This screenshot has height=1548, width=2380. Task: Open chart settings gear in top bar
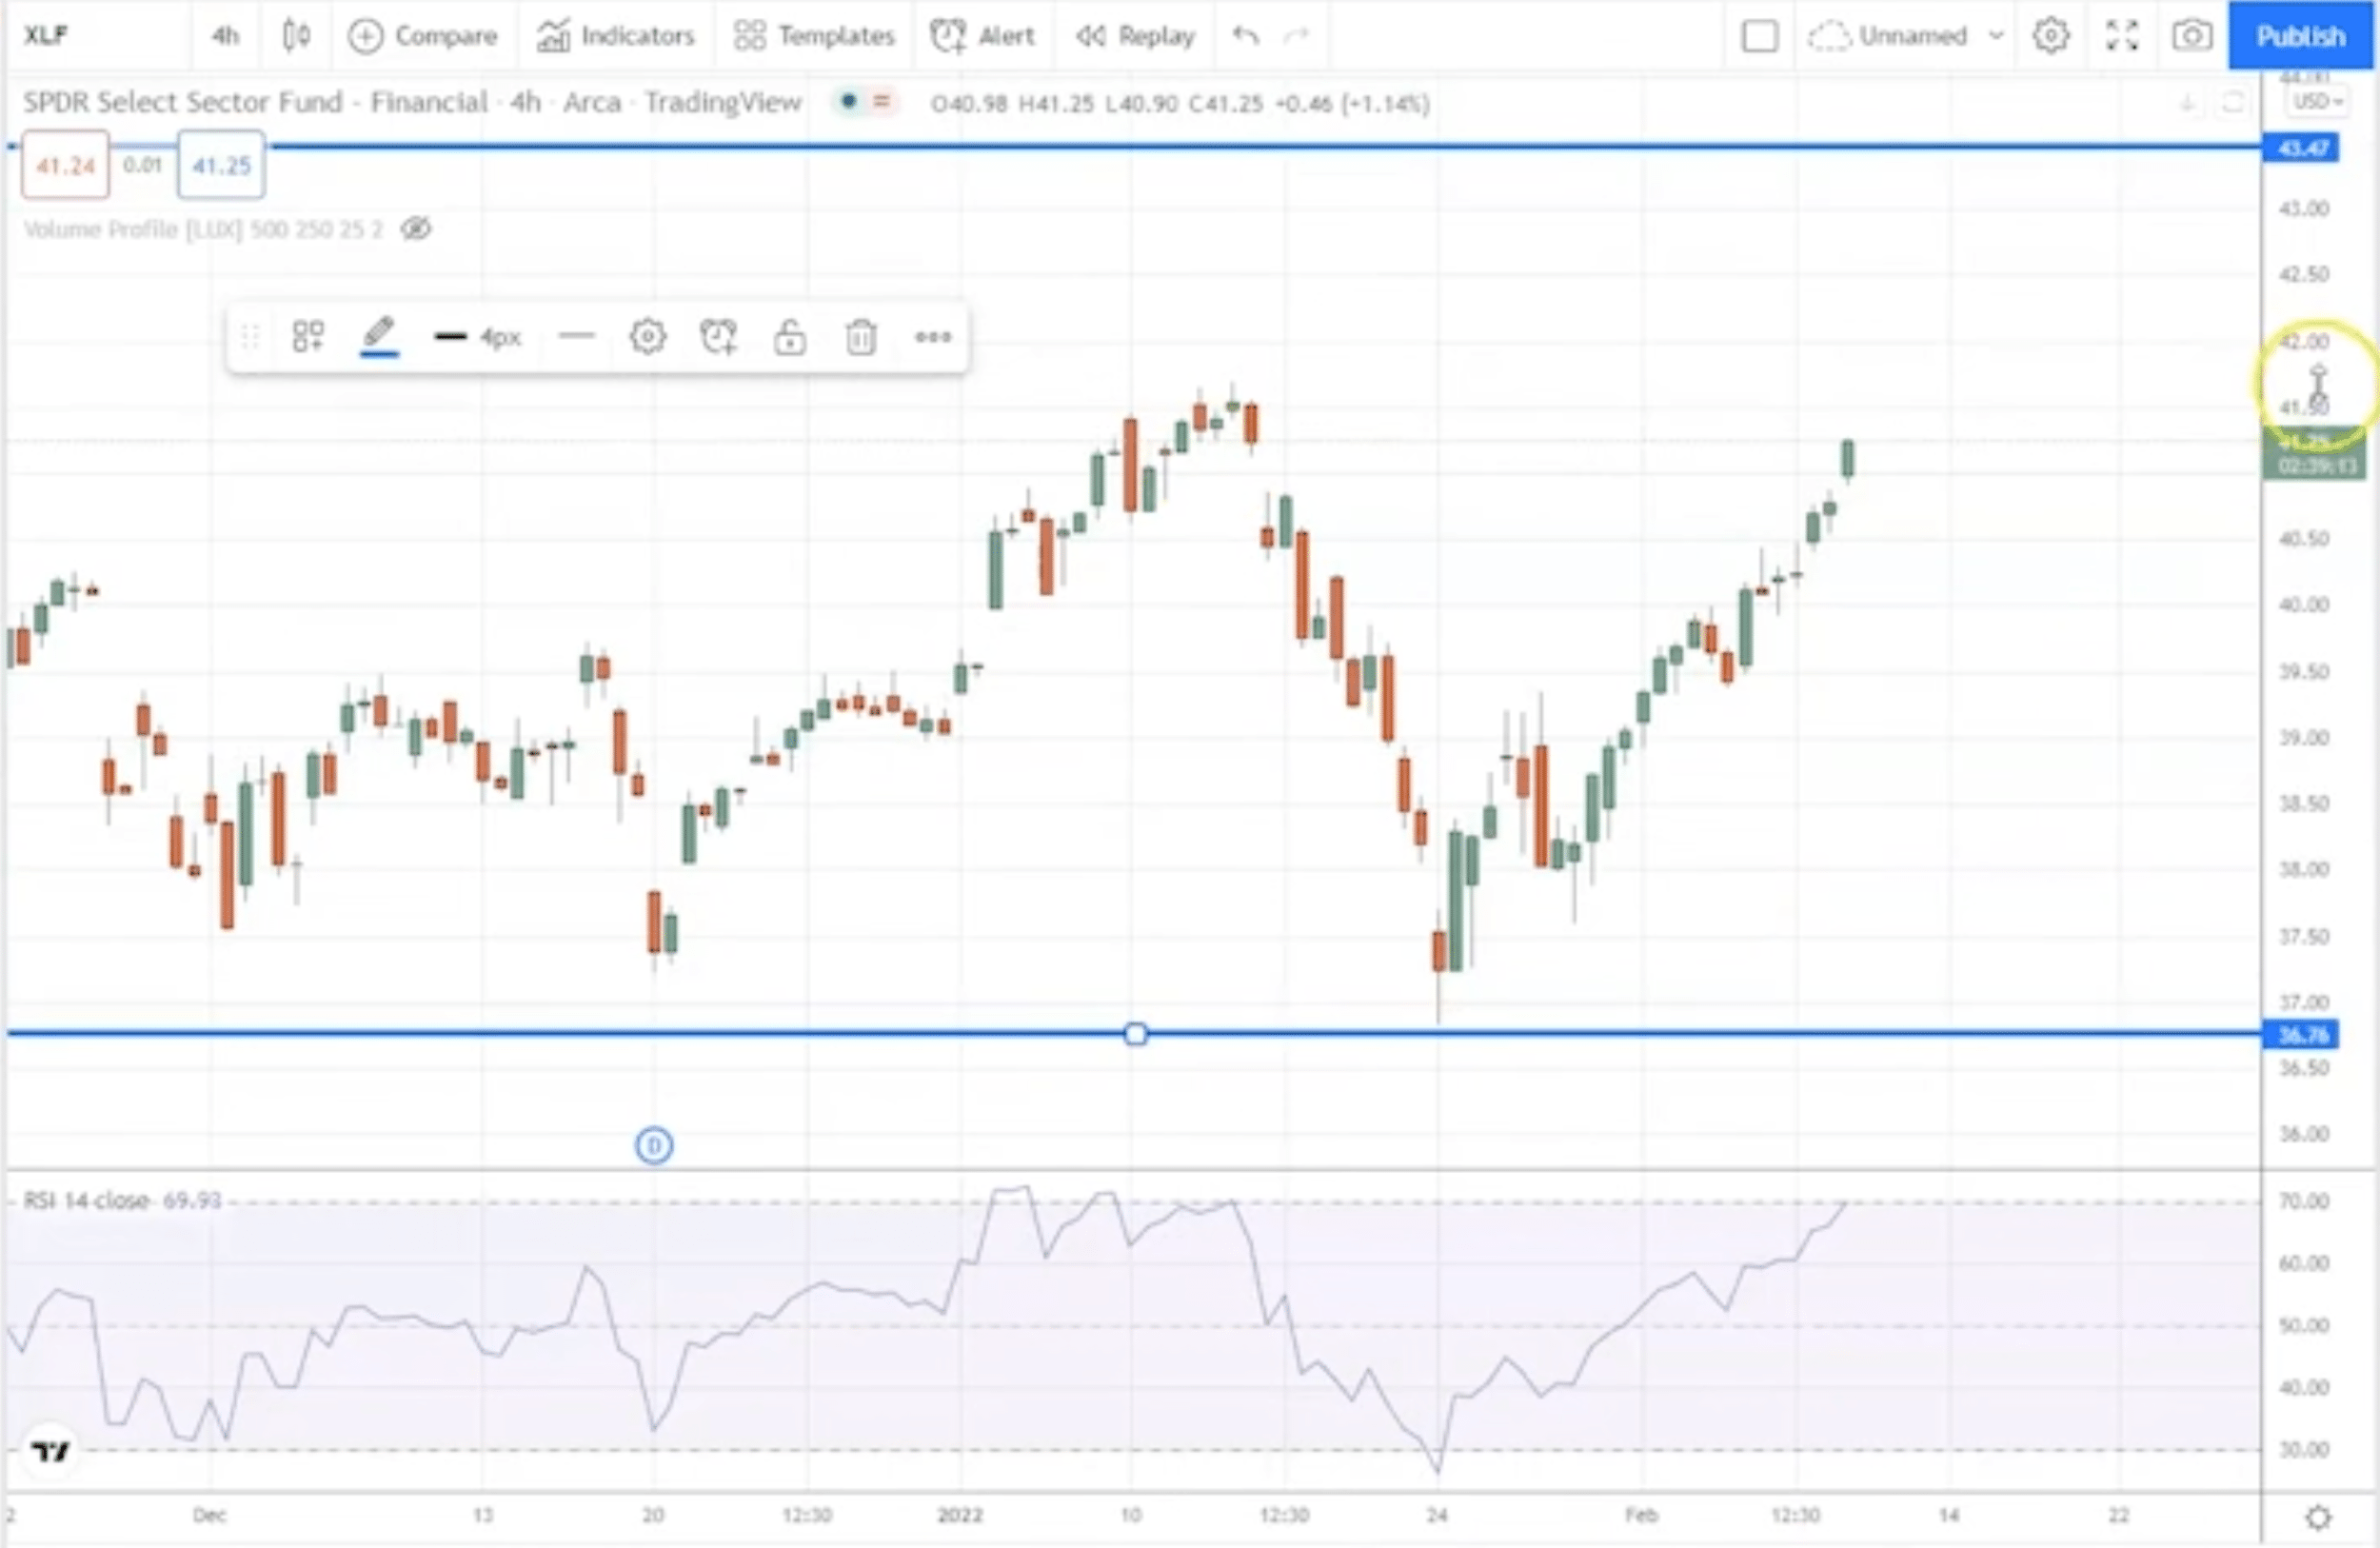2050,36
